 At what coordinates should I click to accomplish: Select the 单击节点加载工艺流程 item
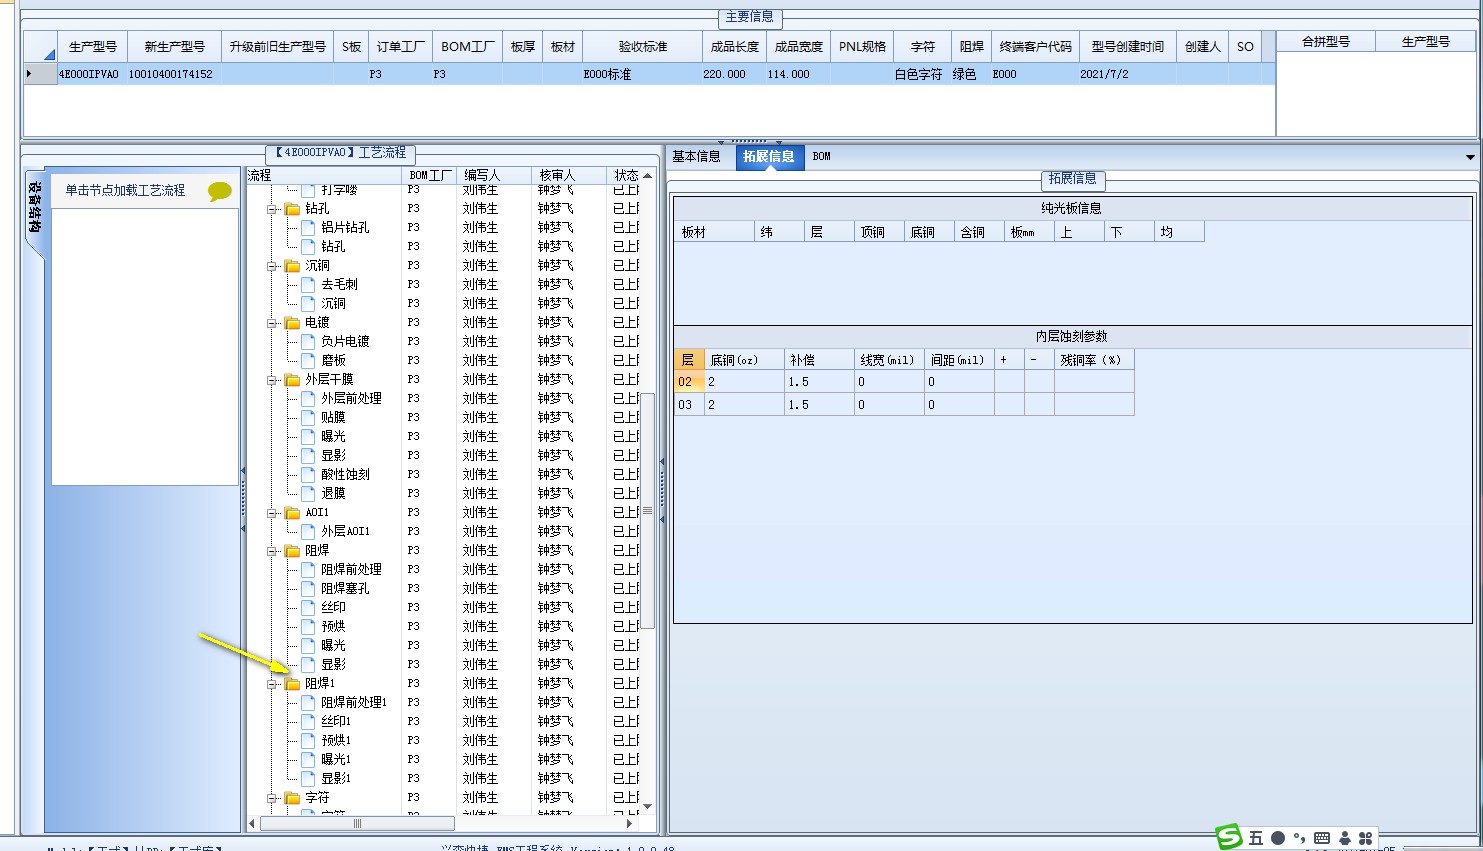tap(125, 190)
